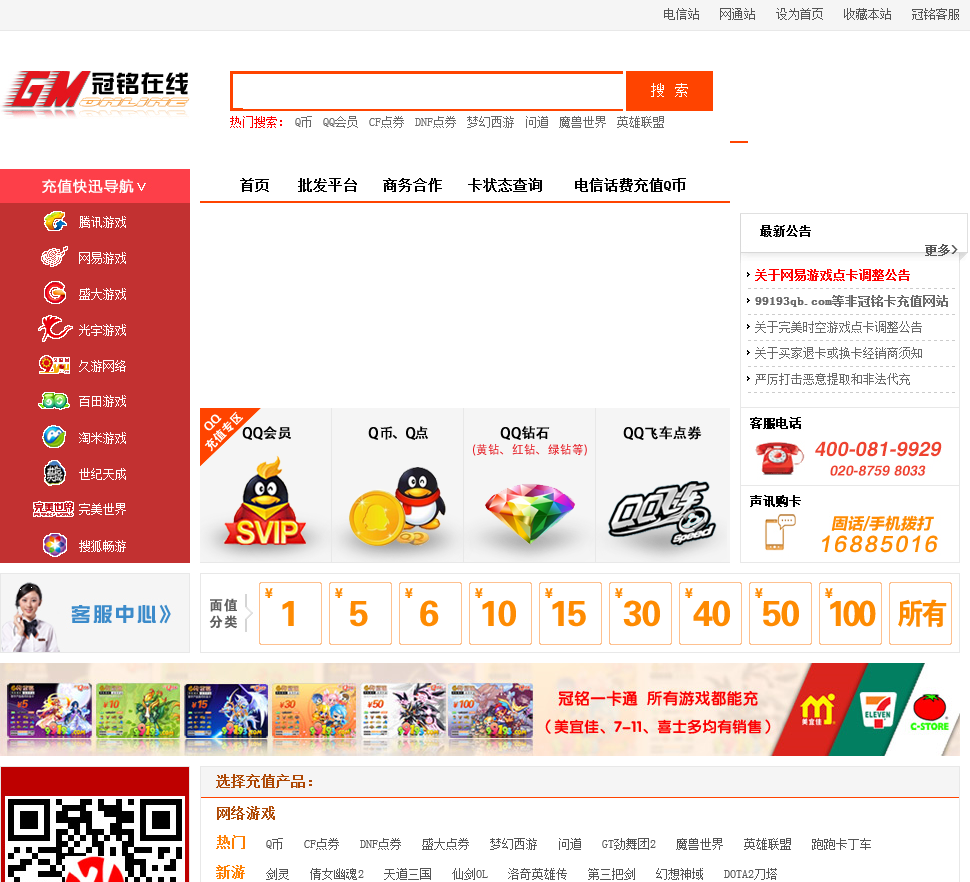This screenshot has height=882, width=970.
Task: Click hot search term DNF点券
Action: pos(436,122)
